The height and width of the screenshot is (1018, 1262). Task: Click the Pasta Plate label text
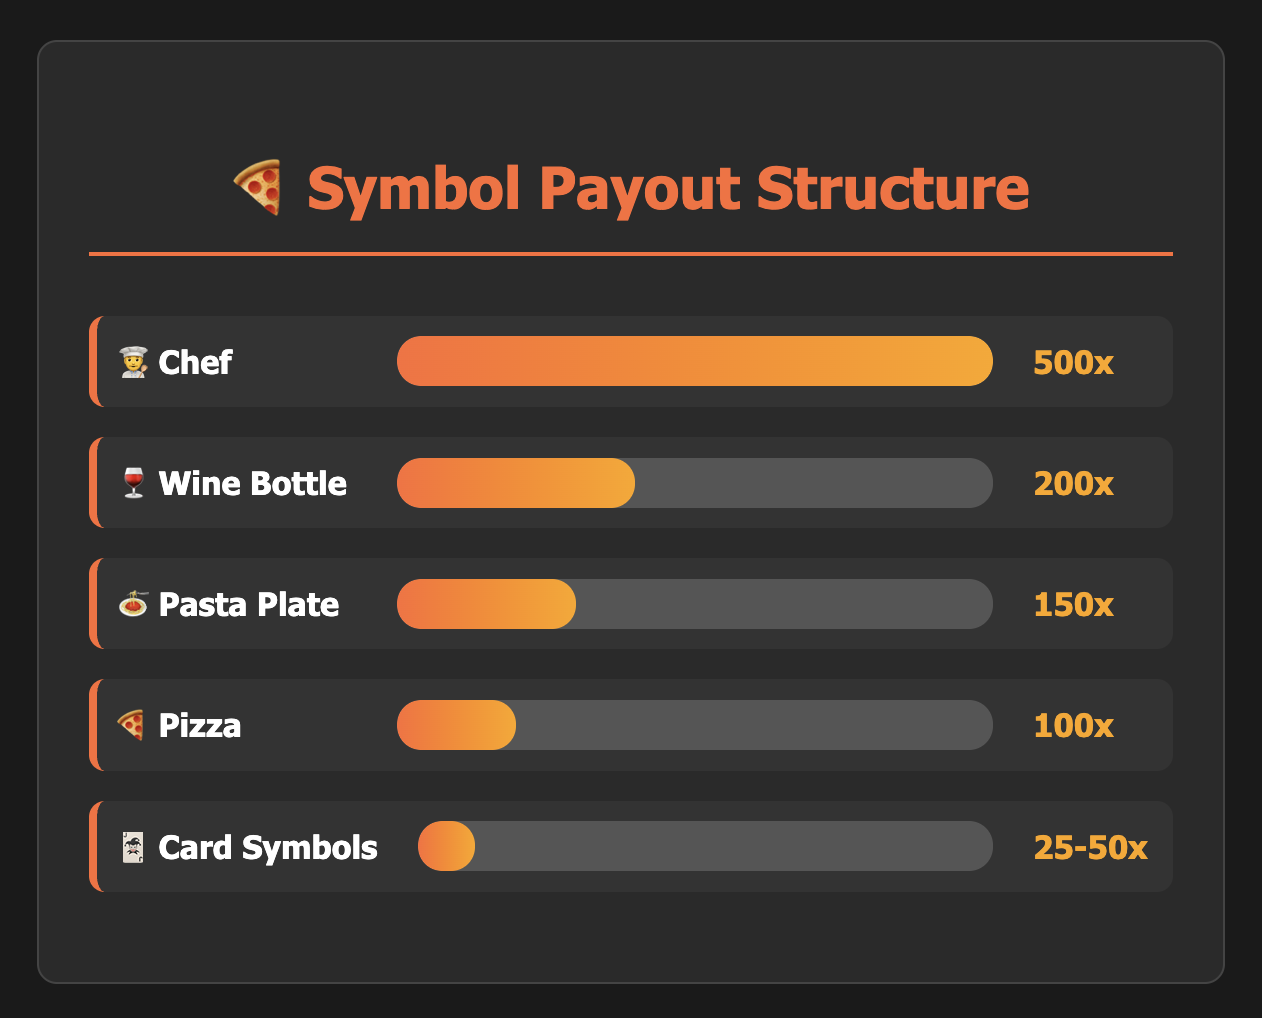pos(249,605)
